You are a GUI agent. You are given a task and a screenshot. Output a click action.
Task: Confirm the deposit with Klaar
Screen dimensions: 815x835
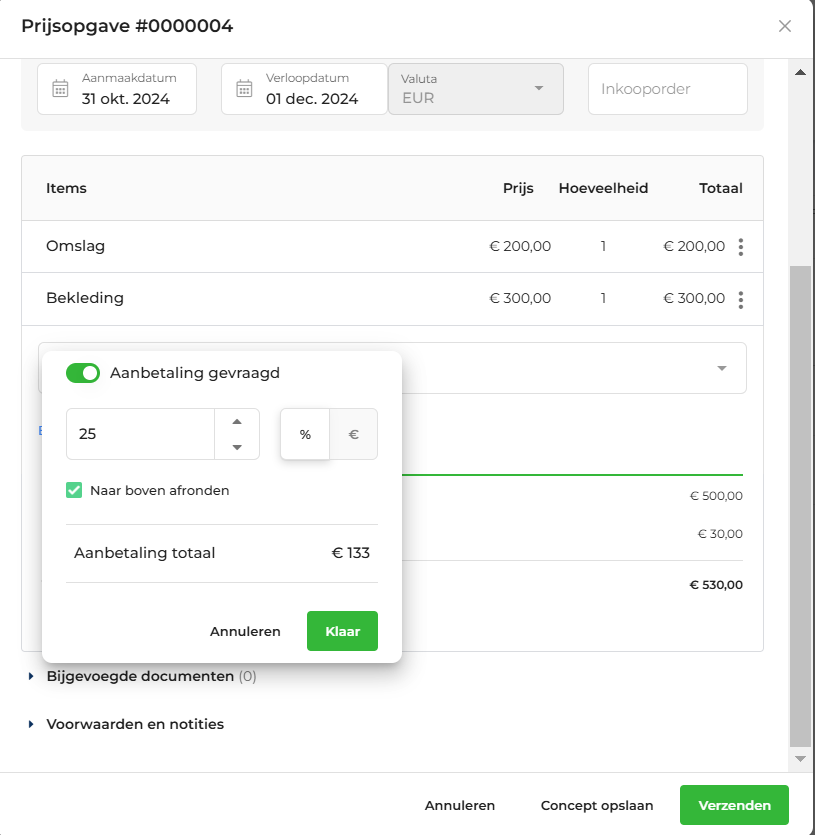tap(343, 631)
